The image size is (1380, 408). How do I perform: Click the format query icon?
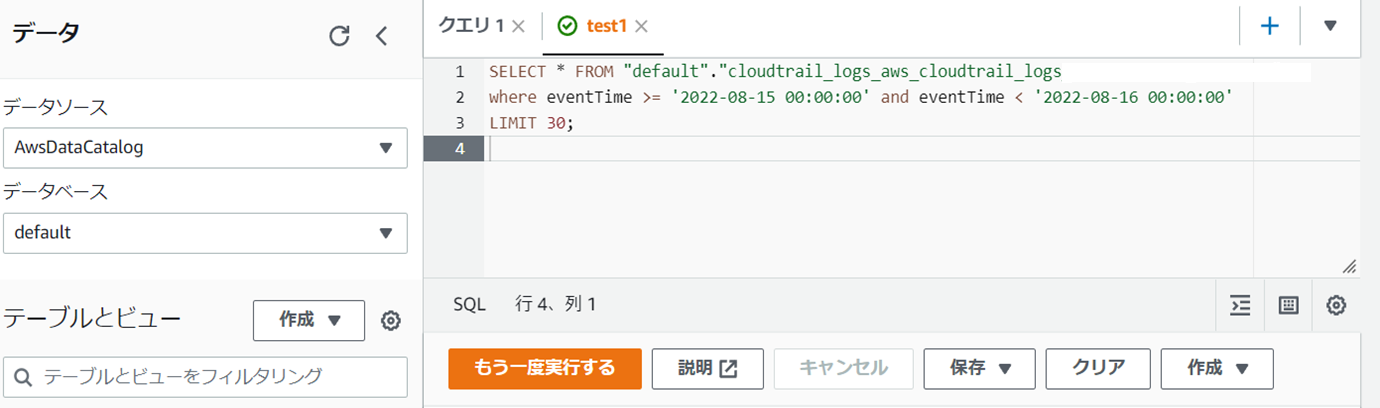(x=1240, y=305)
